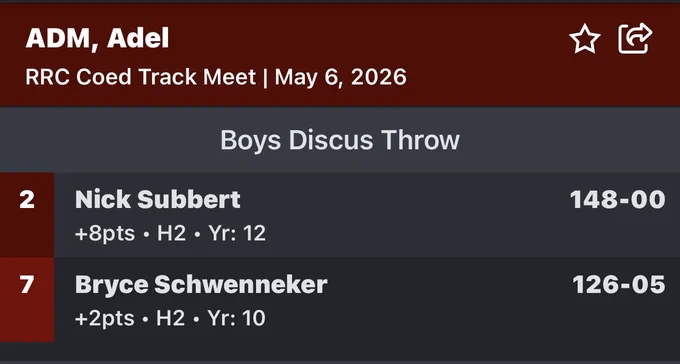This screenshot has height=364, width=680.
Task: Open RRC Coed Track Meet subtitle
Action: tap(141, 77)
